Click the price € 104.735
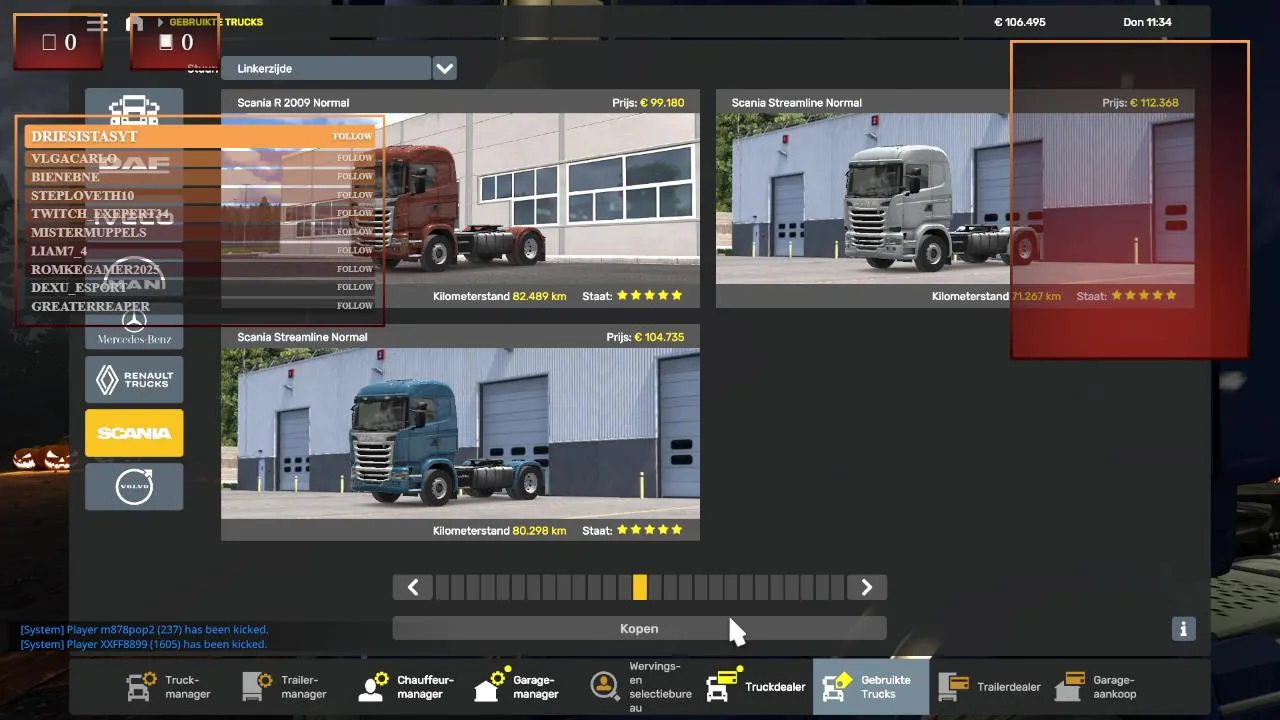This screenshot has width=1280, height=720. pos(659,337)
